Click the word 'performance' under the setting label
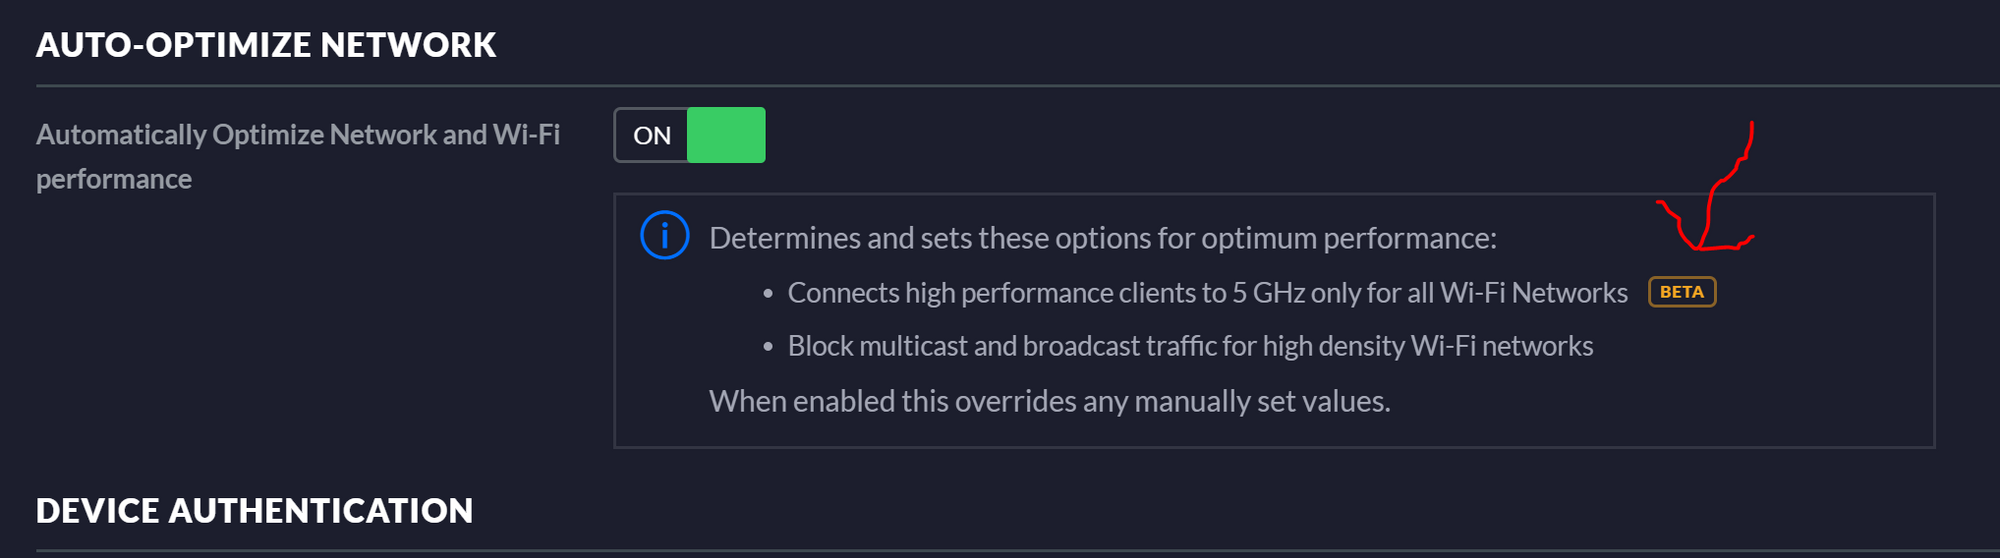The height and width of the screenshot is (558, 2000). pyautogui.click(x=114, y=180)
